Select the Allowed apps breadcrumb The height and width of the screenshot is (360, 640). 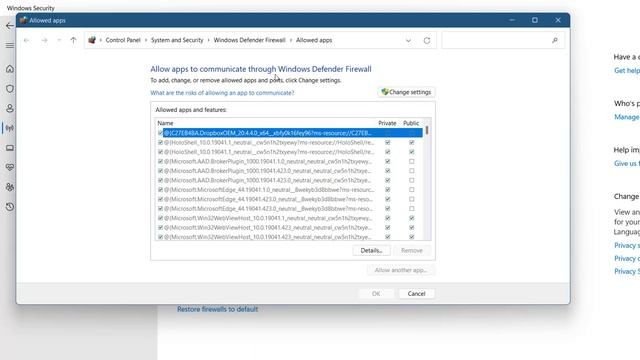[314, 40]
